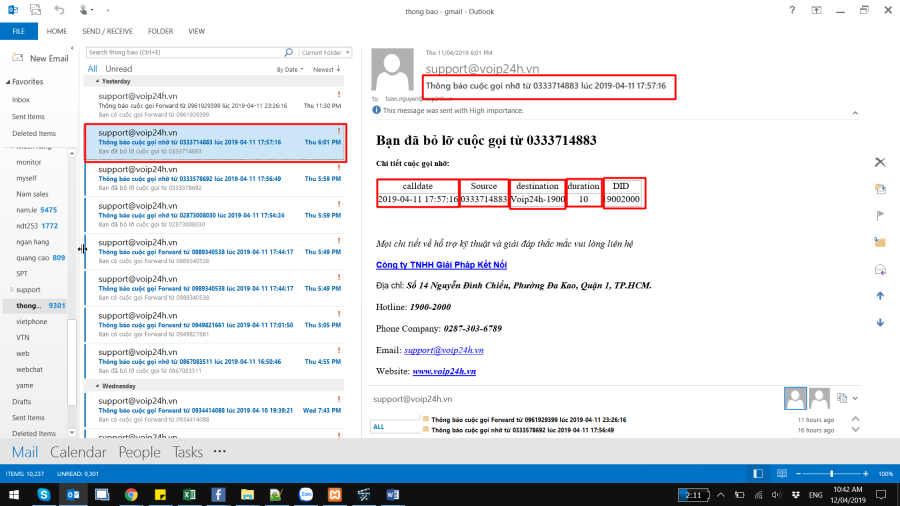The image size is (900, 506).
Task: Click the support@voip24h.vn email link
Action: coord(444,350)
